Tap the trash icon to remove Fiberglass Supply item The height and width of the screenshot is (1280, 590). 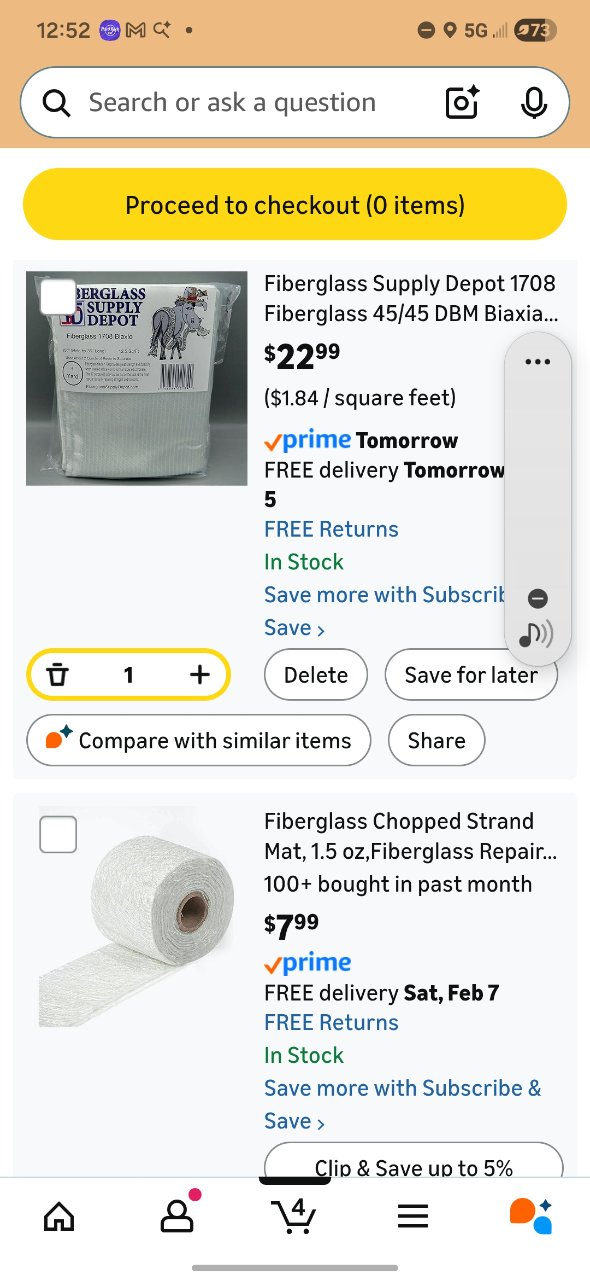(58, 674)
